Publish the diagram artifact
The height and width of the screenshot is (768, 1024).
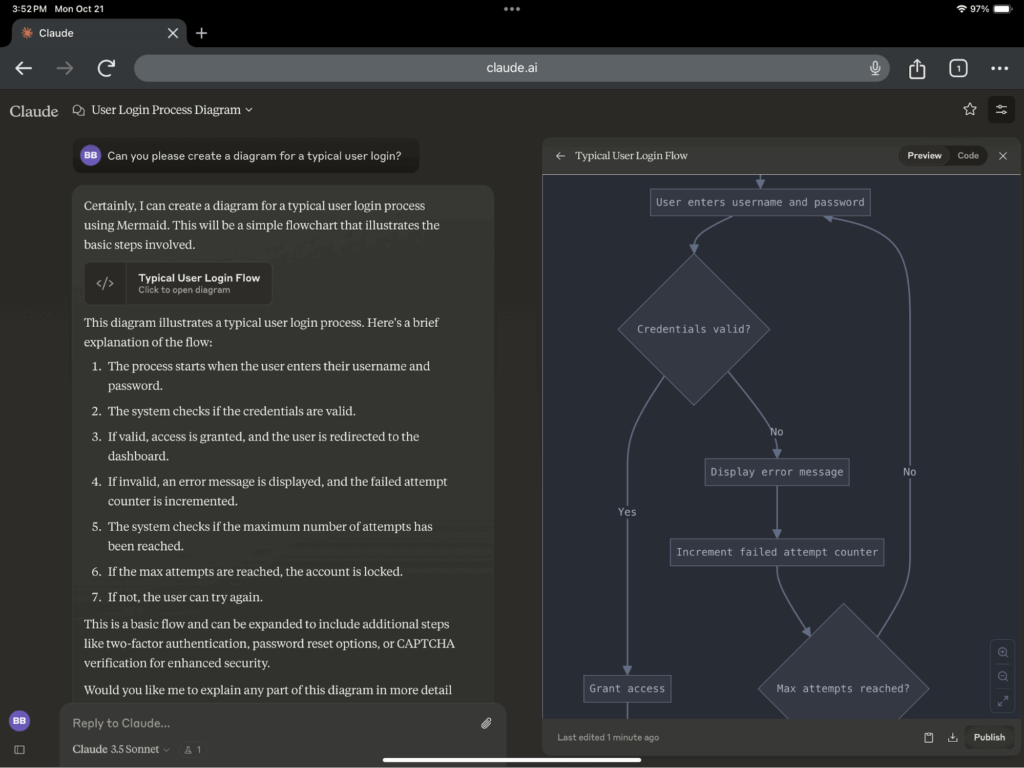(989, 738)
